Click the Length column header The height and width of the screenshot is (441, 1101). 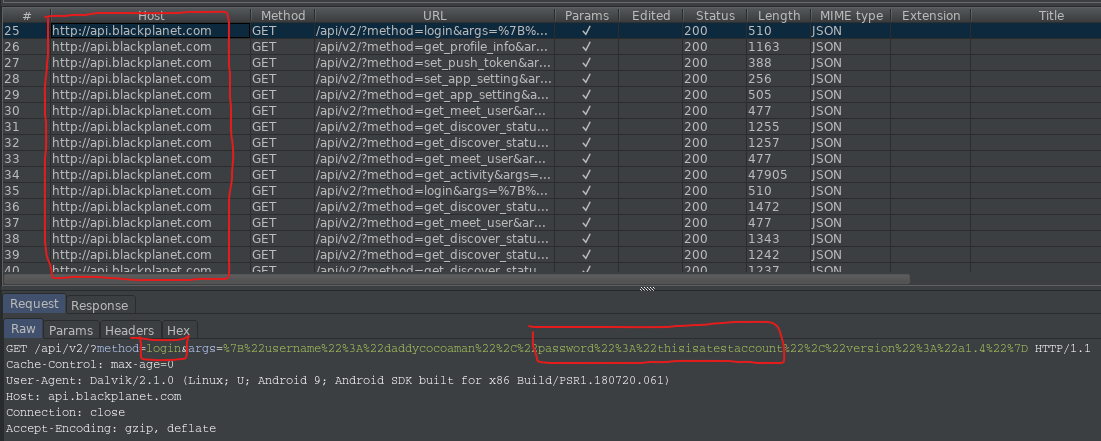778,16
